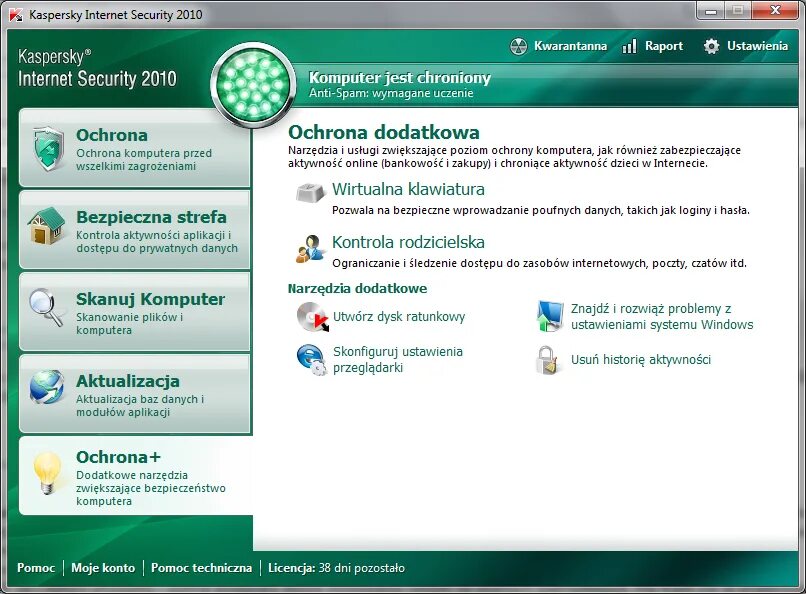
Task: Click the Wirtualna klawiatura description text
Action: (x=541, y=210)
